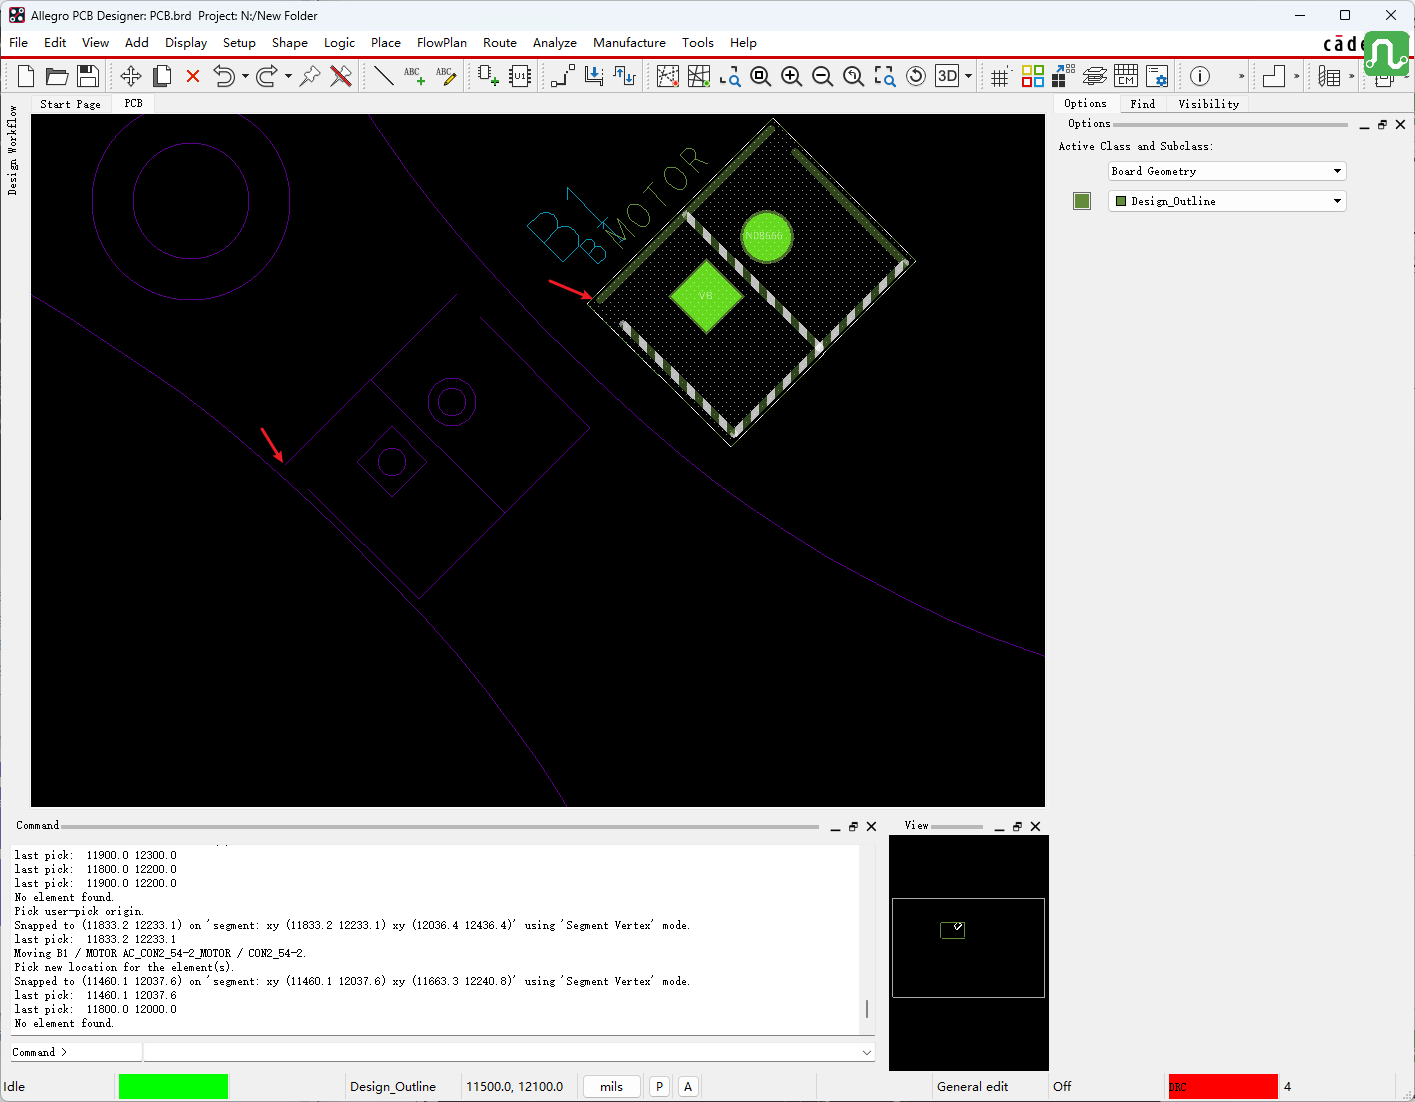Click the command log scrollbar
The width and height of the screenshot is (1415, 1102).
click(867, 1008)
